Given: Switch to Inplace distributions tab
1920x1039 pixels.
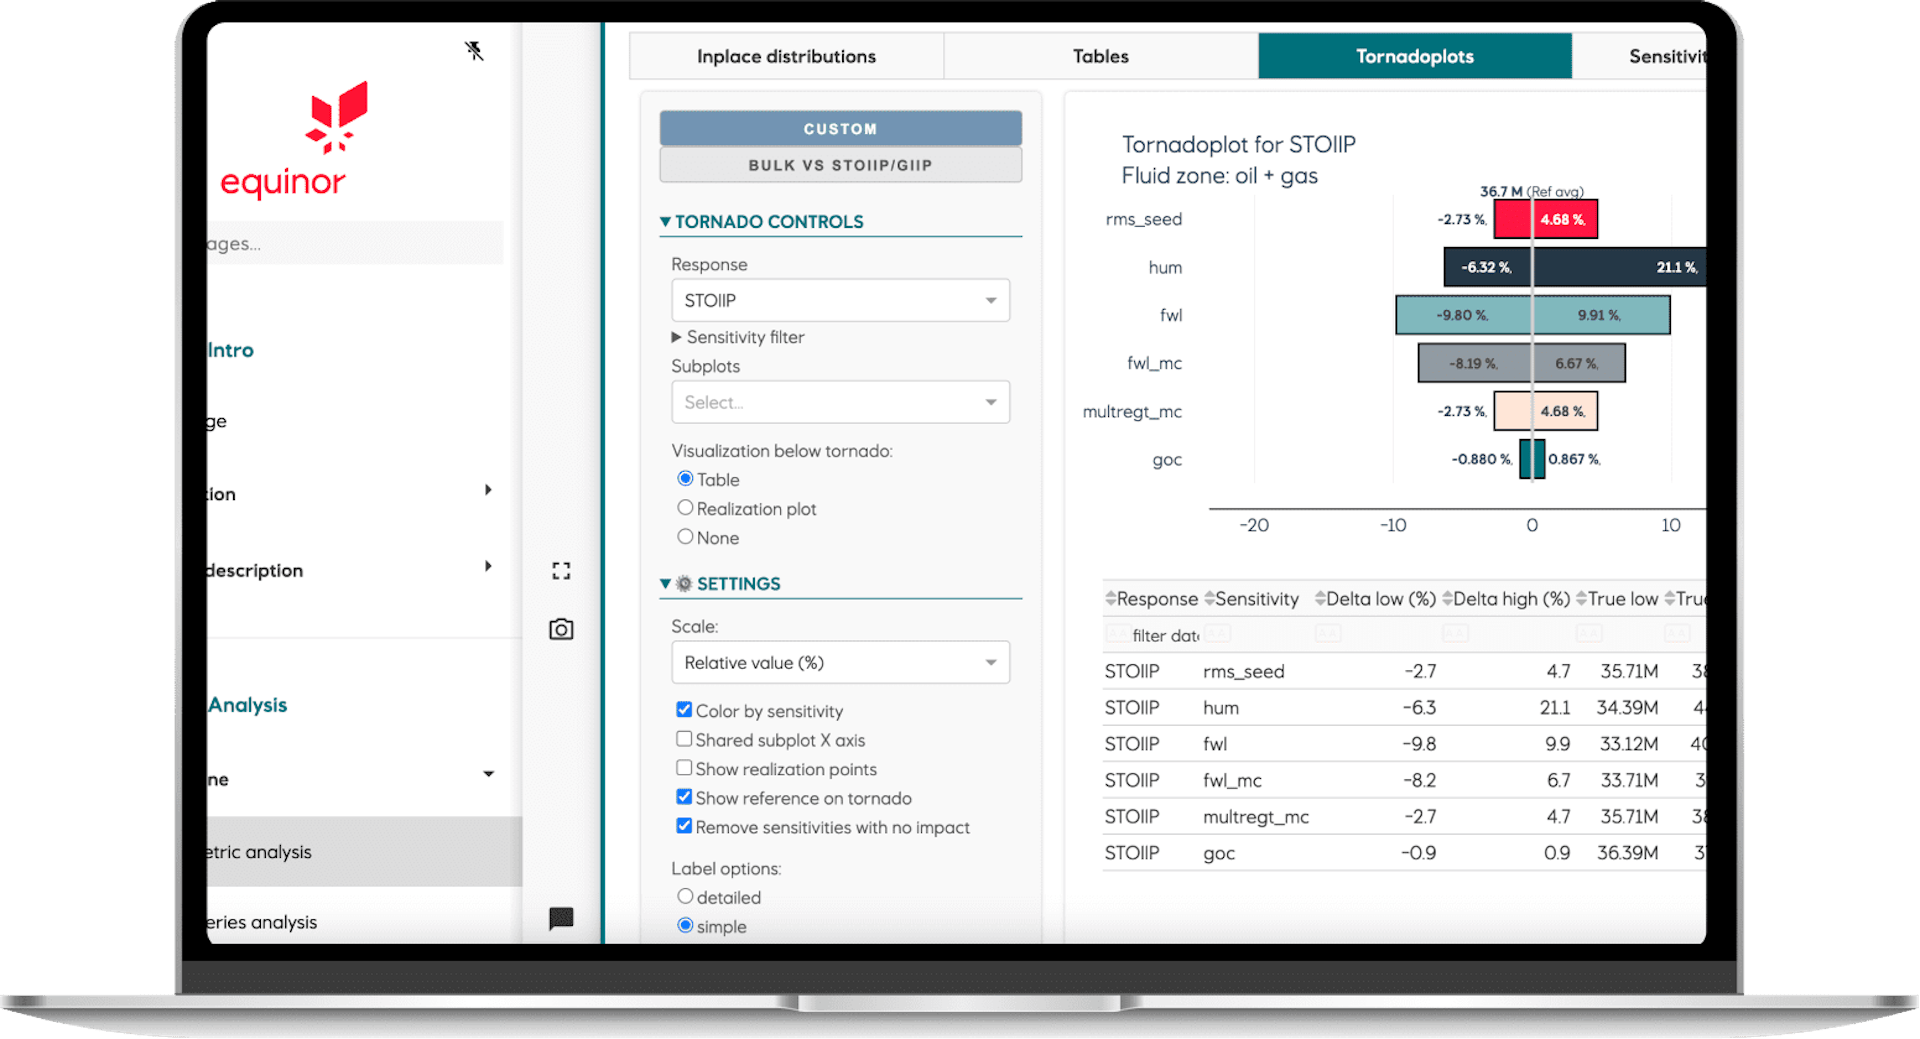Looking at the screenshot, I should click(786, 56).
